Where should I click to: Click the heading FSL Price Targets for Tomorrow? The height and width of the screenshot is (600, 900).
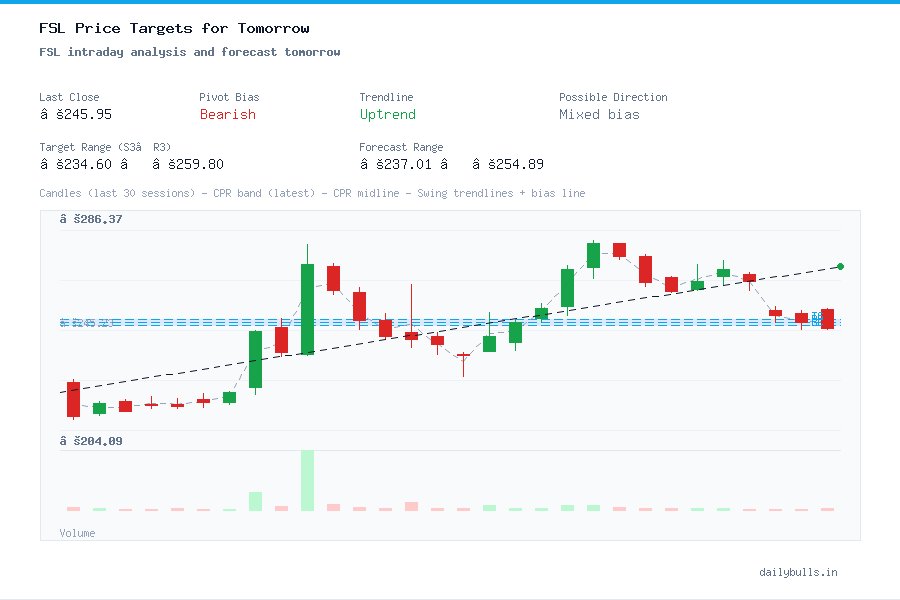pyautogui.click(x=174, y=28)
